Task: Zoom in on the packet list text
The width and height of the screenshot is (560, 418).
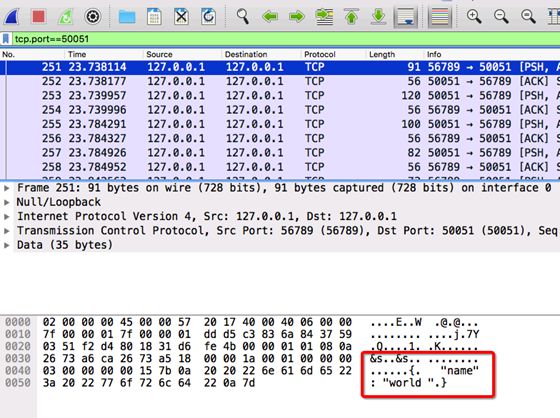Action: tap(474, 16)
